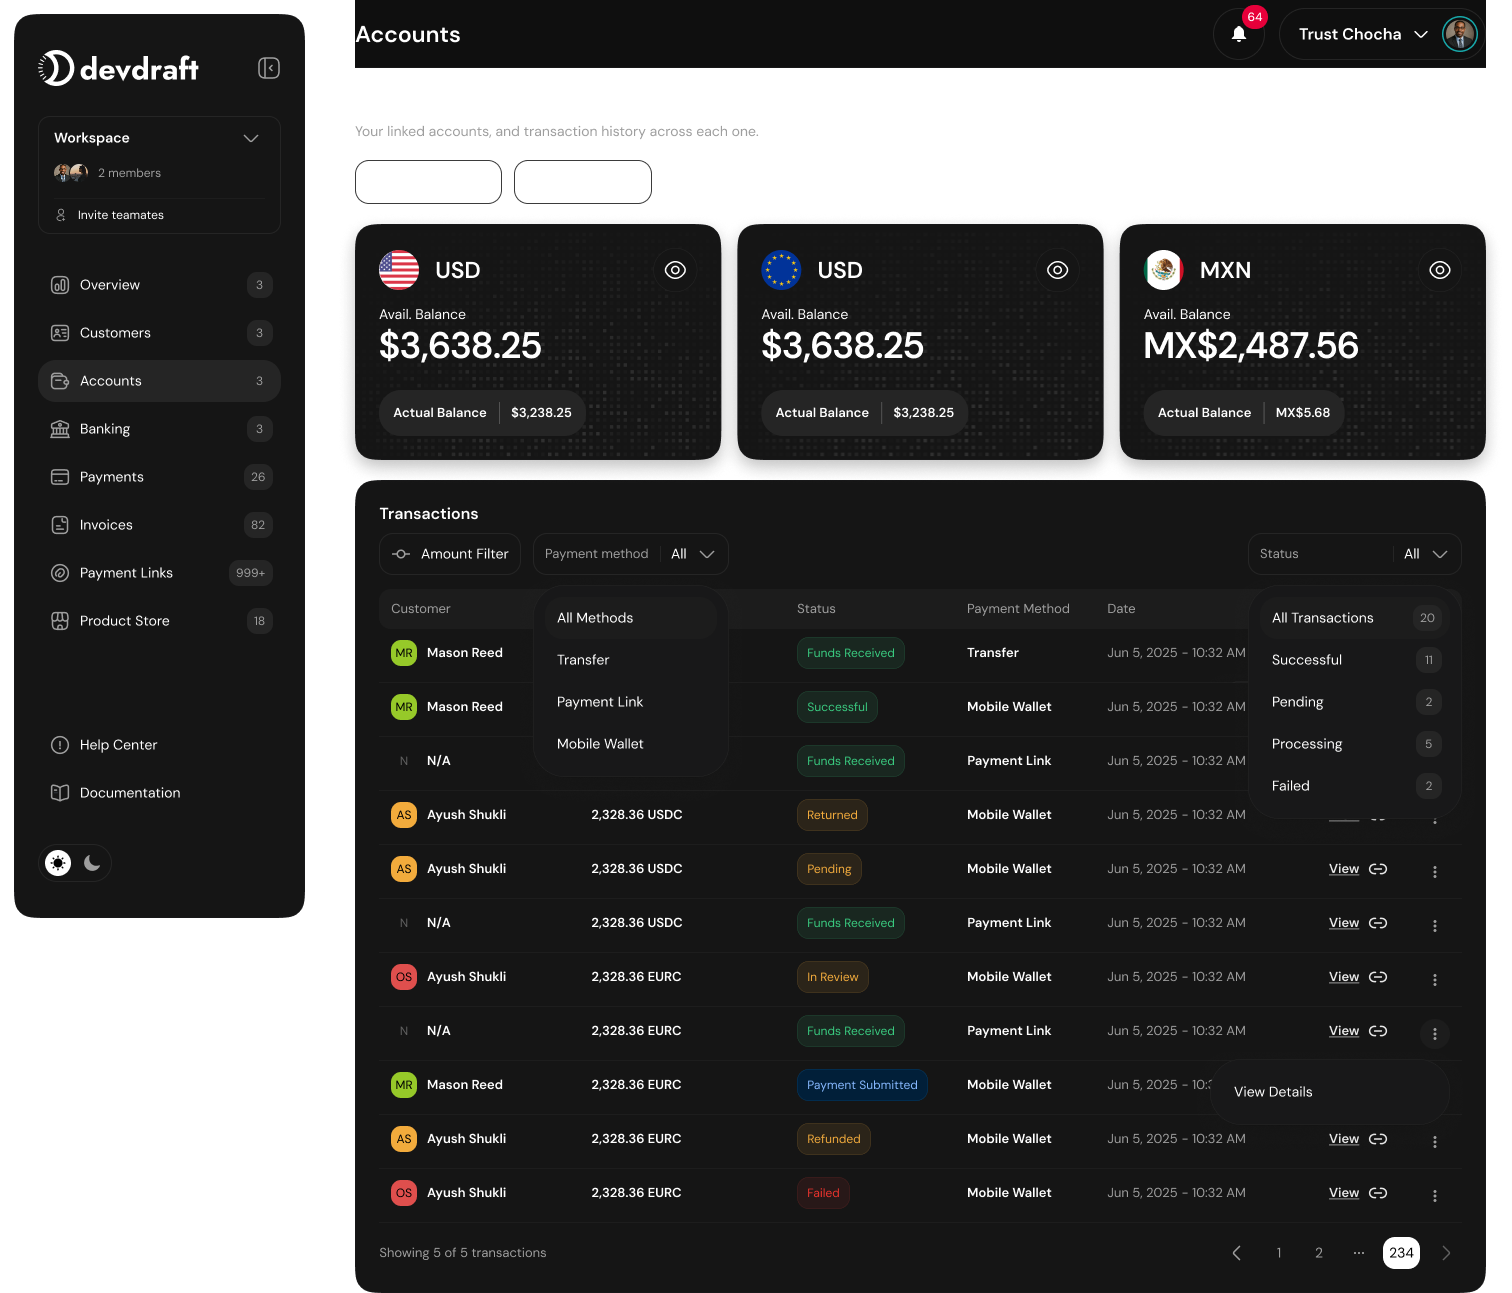Select Mobile Wallet from payment method menu

click(600, 743)
